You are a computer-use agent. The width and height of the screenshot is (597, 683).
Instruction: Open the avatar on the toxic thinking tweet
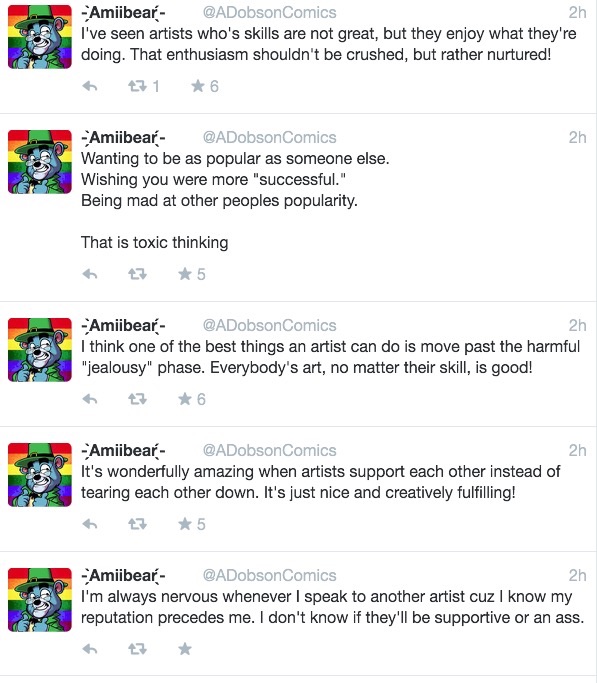(40, 162)
